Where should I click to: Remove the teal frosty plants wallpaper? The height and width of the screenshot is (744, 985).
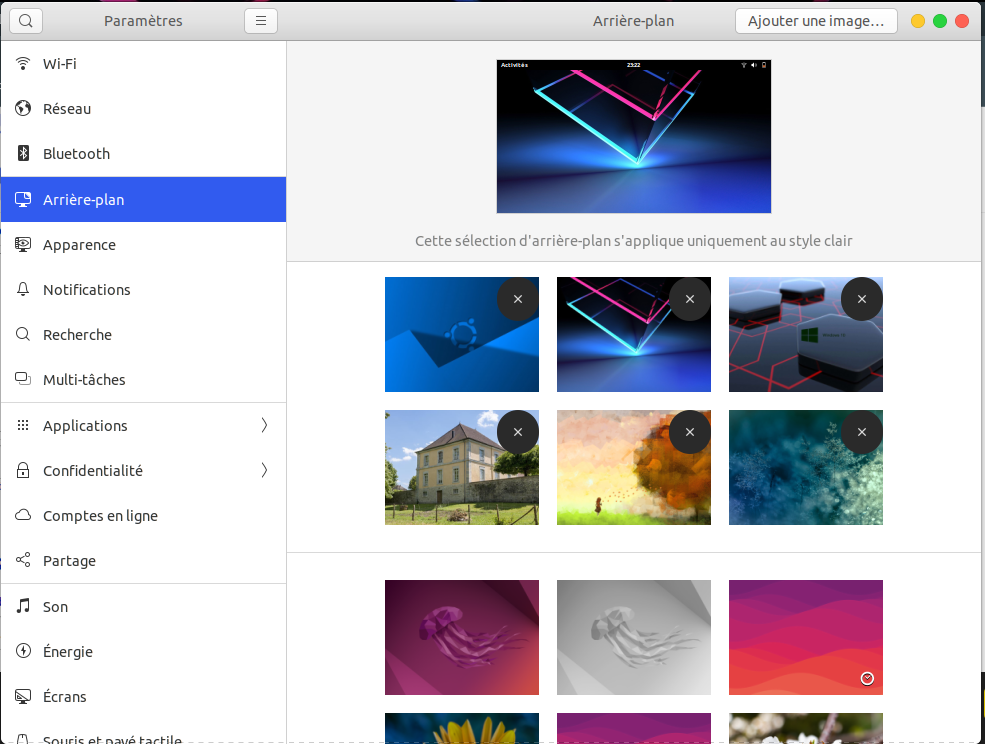click(862, 432)
